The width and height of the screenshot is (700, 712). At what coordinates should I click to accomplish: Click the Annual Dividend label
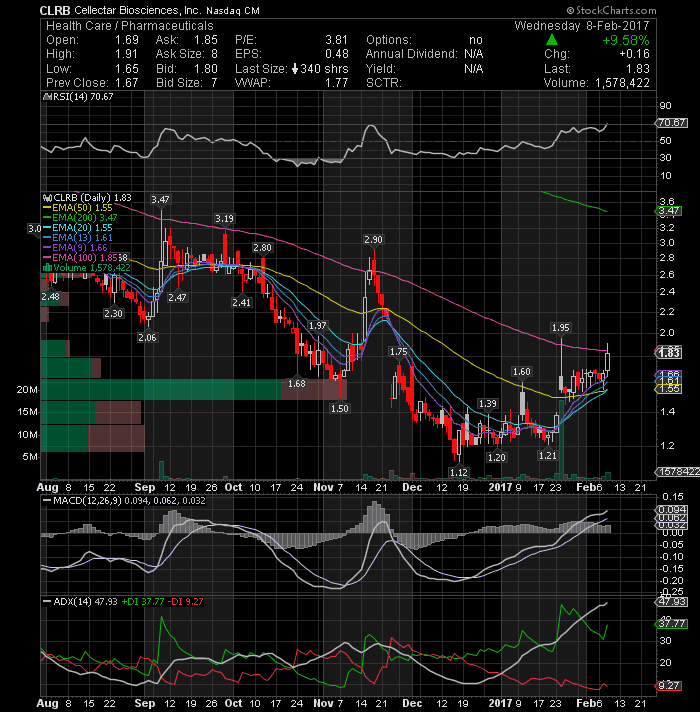pyautogui.click(x=411, y=54)
